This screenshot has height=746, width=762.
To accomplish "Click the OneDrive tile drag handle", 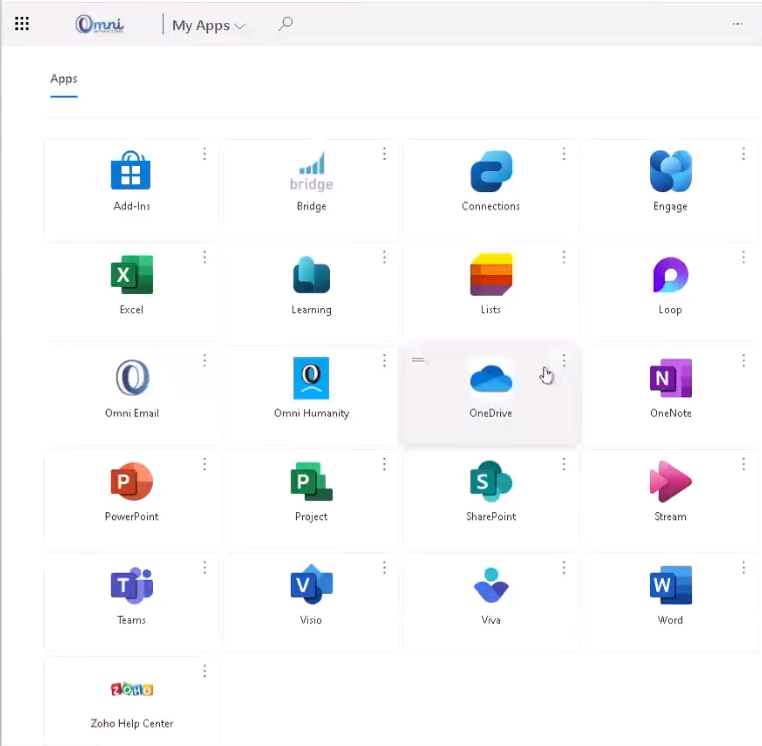I will point(418,360).
